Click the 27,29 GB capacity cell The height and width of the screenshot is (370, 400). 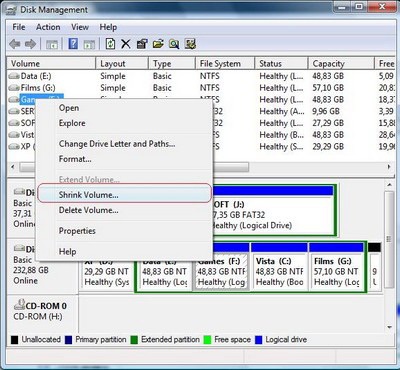click(328, 123)
